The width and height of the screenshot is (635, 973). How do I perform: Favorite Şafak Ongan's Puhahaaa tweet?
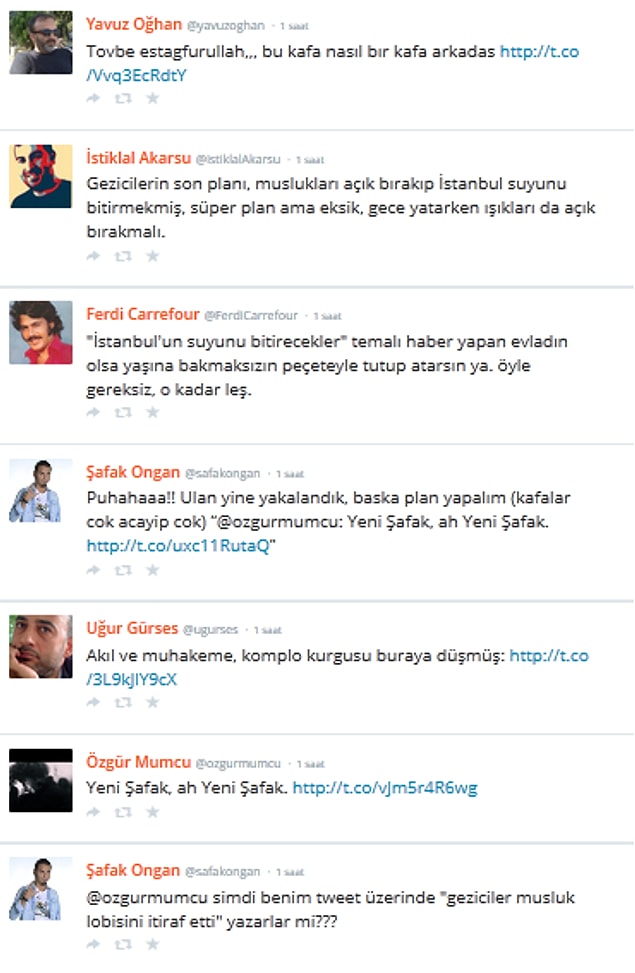coord(153,570)
